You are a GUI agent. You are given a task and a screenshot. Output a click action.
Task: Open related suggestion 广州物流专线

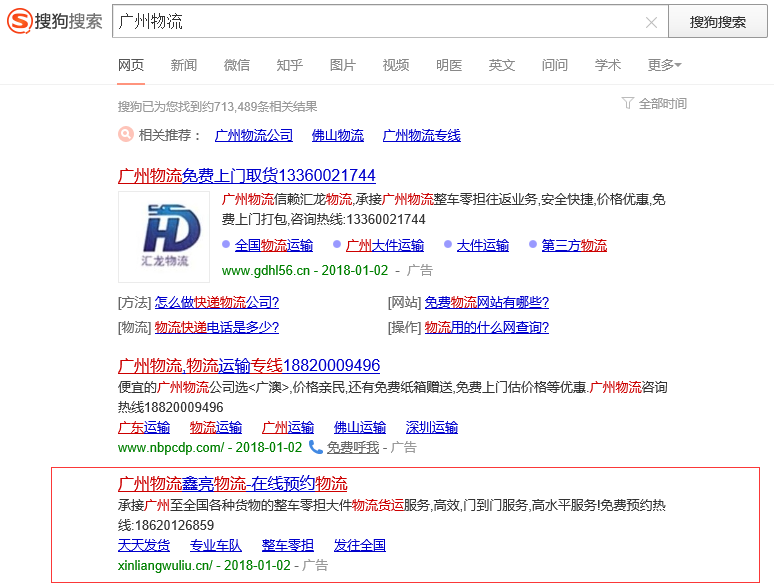(x=422, y=135)
